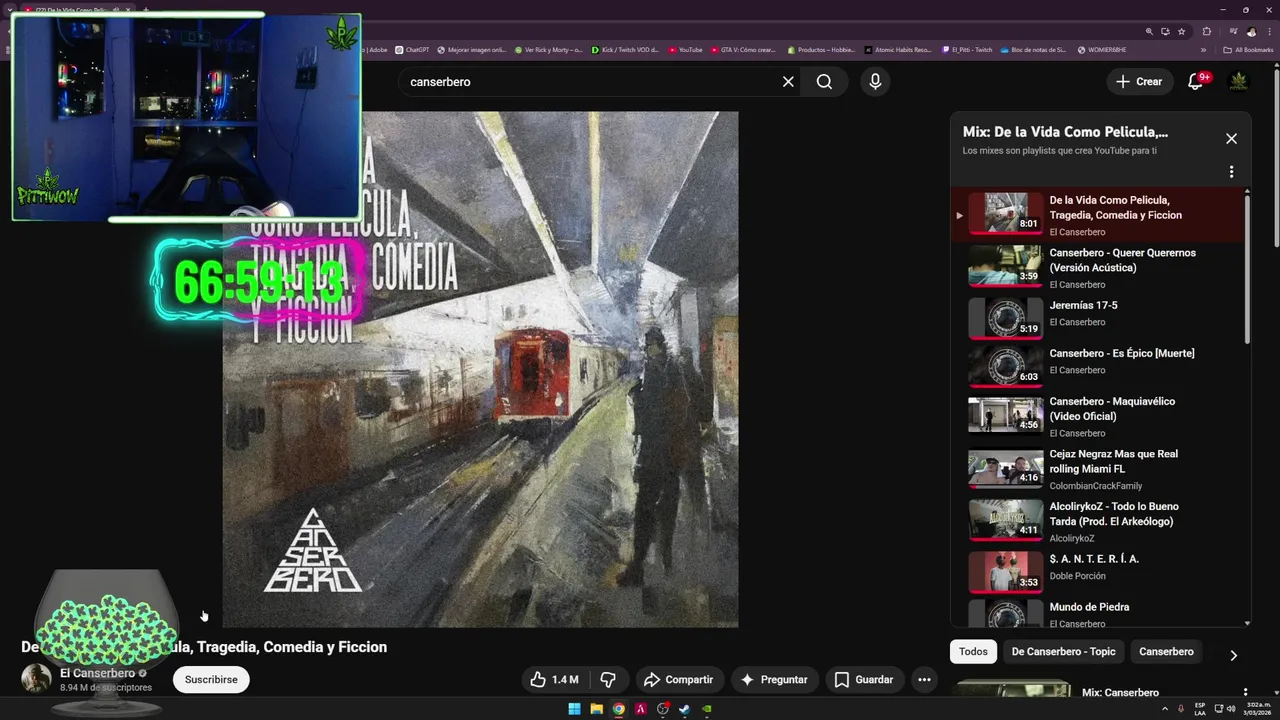Image resolution: width=1280 pixels, height=720 pixels.
Task: Expand the bookmarks overflow chevron
Action: 1203,50
